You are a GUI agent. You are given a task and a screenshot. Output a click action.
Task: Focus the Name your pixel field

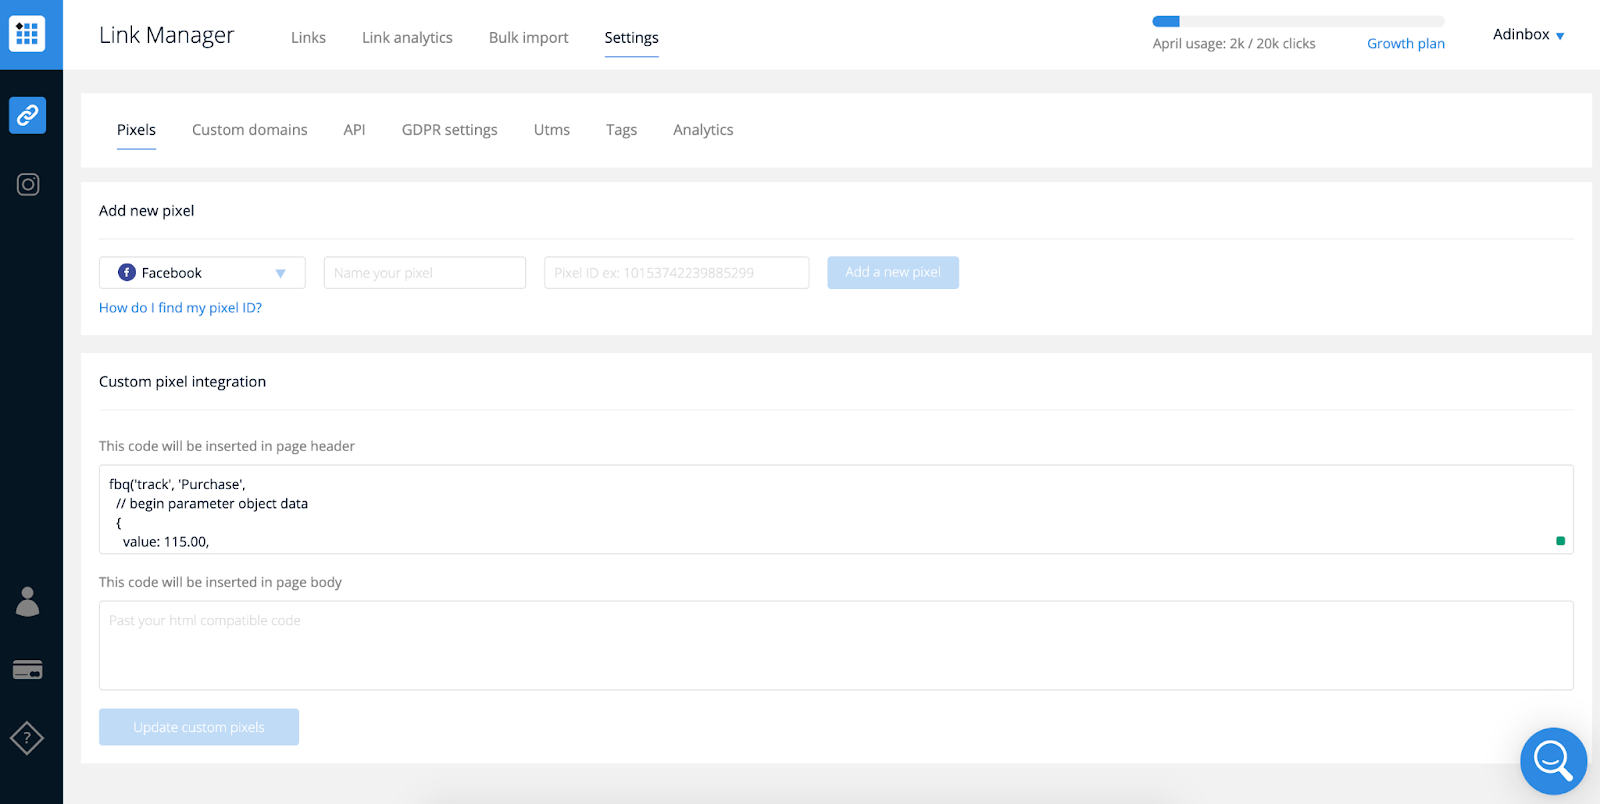[x=424, y=273]
